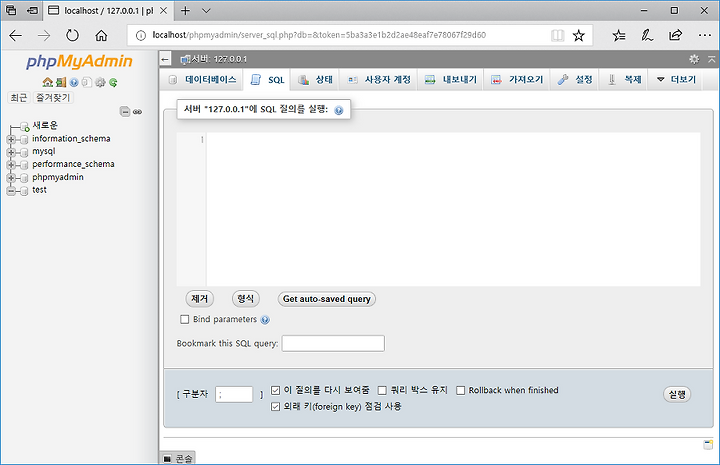This screenshot has width=720, height=465.
Task: Click server 127.0.0.1 breadcrumb link
Action: pos(219,59)
